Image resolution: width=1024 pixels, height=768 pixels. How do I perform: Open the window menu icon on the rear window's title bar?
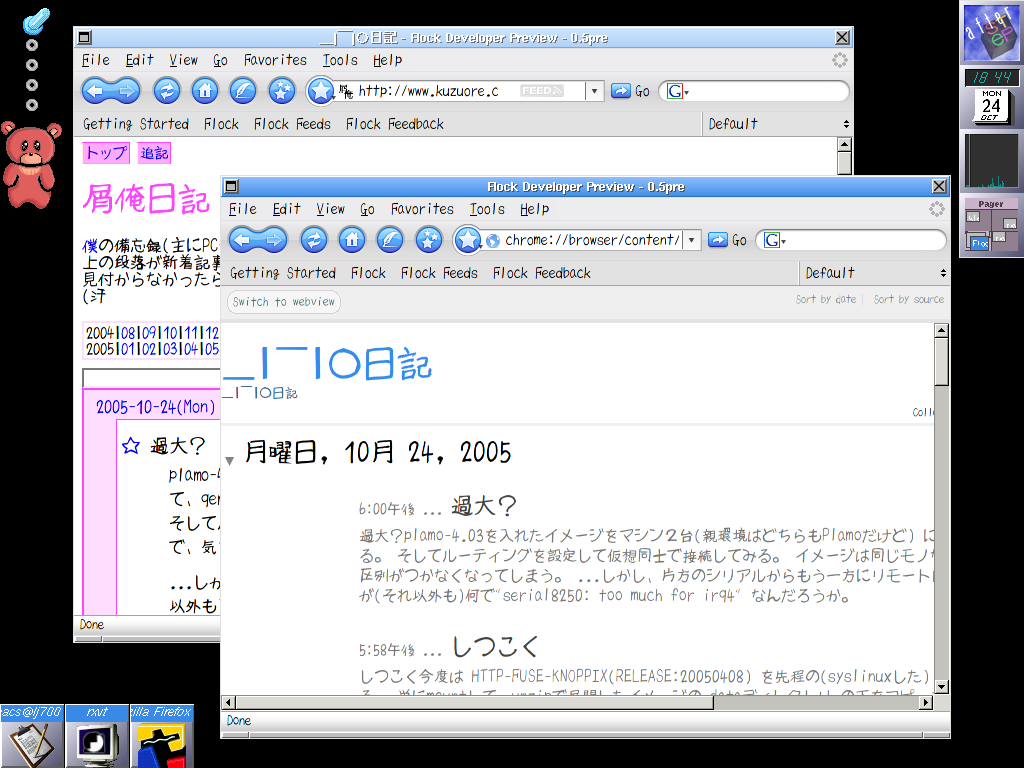pyautogui.click(x=84, y=38)
